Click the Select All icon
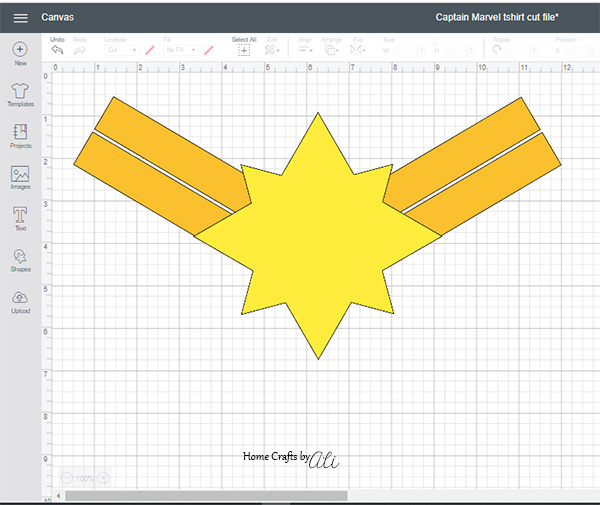 (244, 50)
